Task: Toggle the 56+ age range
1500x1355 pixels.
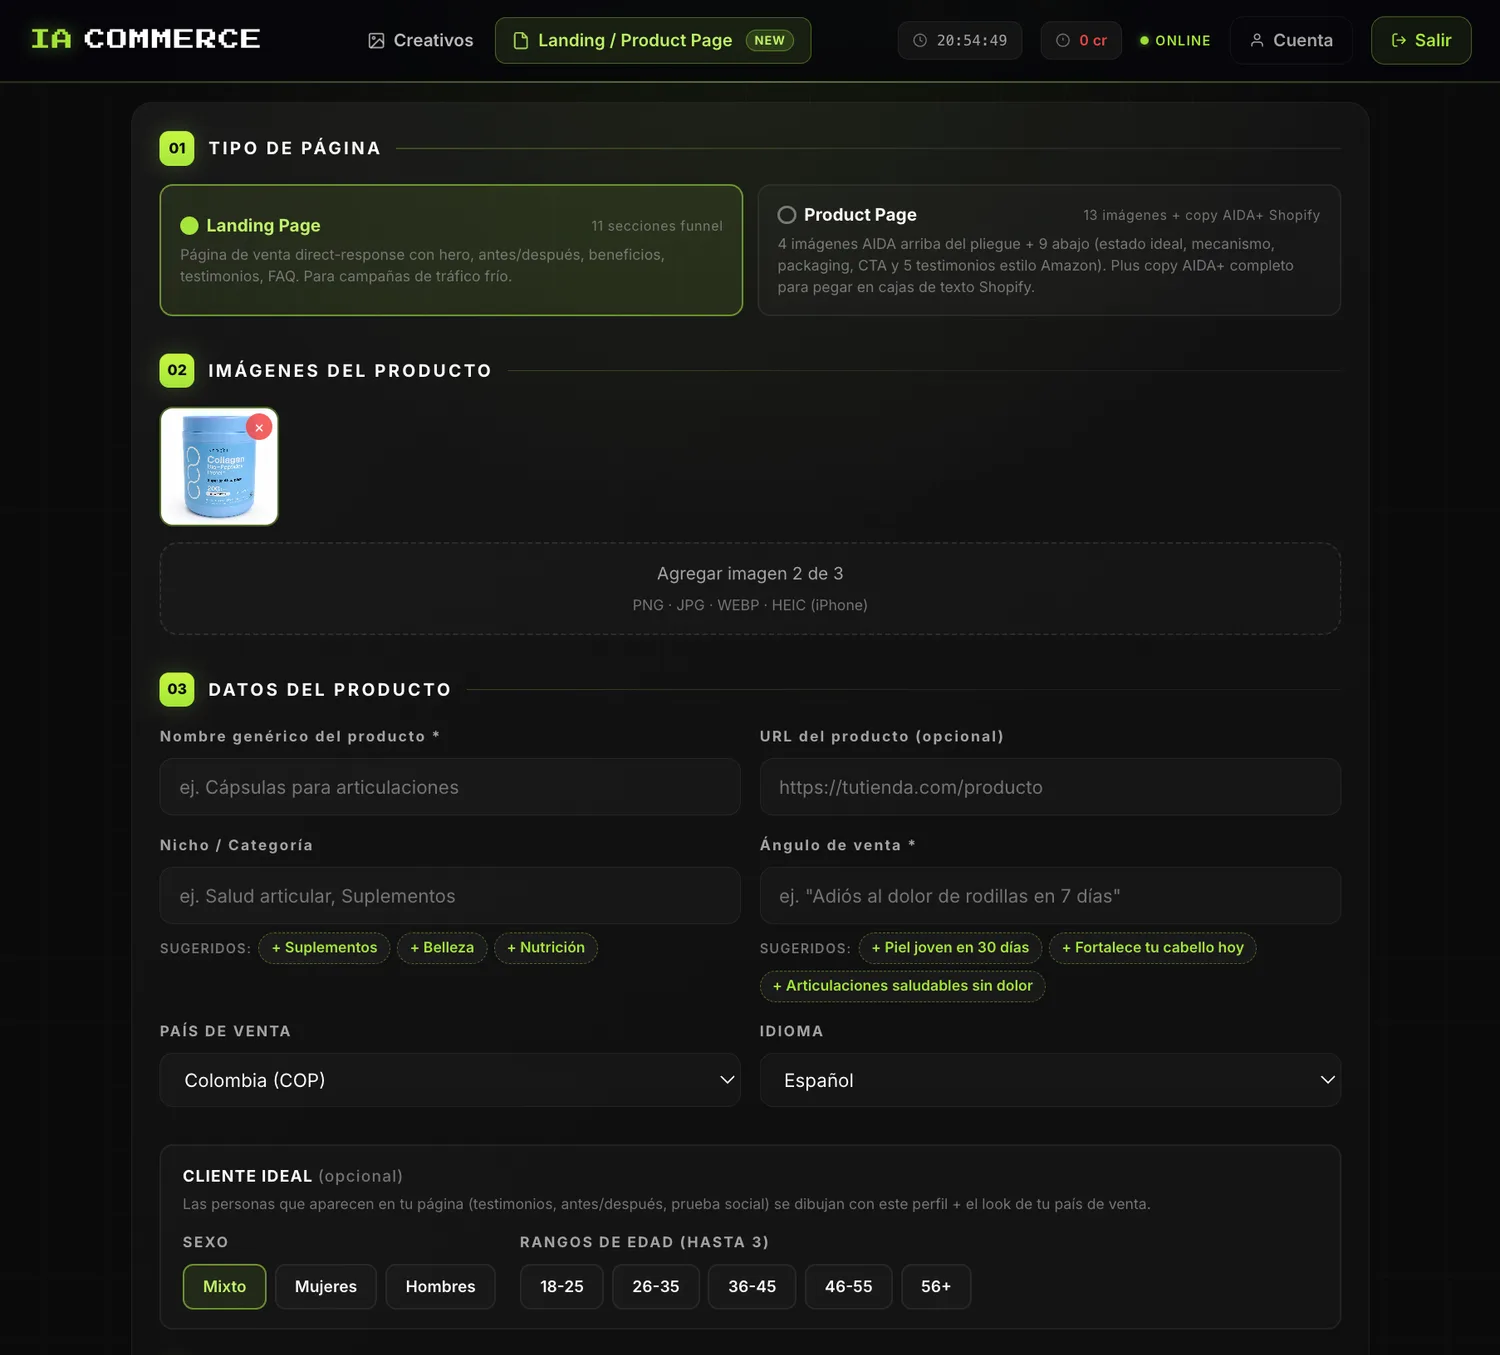Action: pyautogui.click(x=936, y=1287)
